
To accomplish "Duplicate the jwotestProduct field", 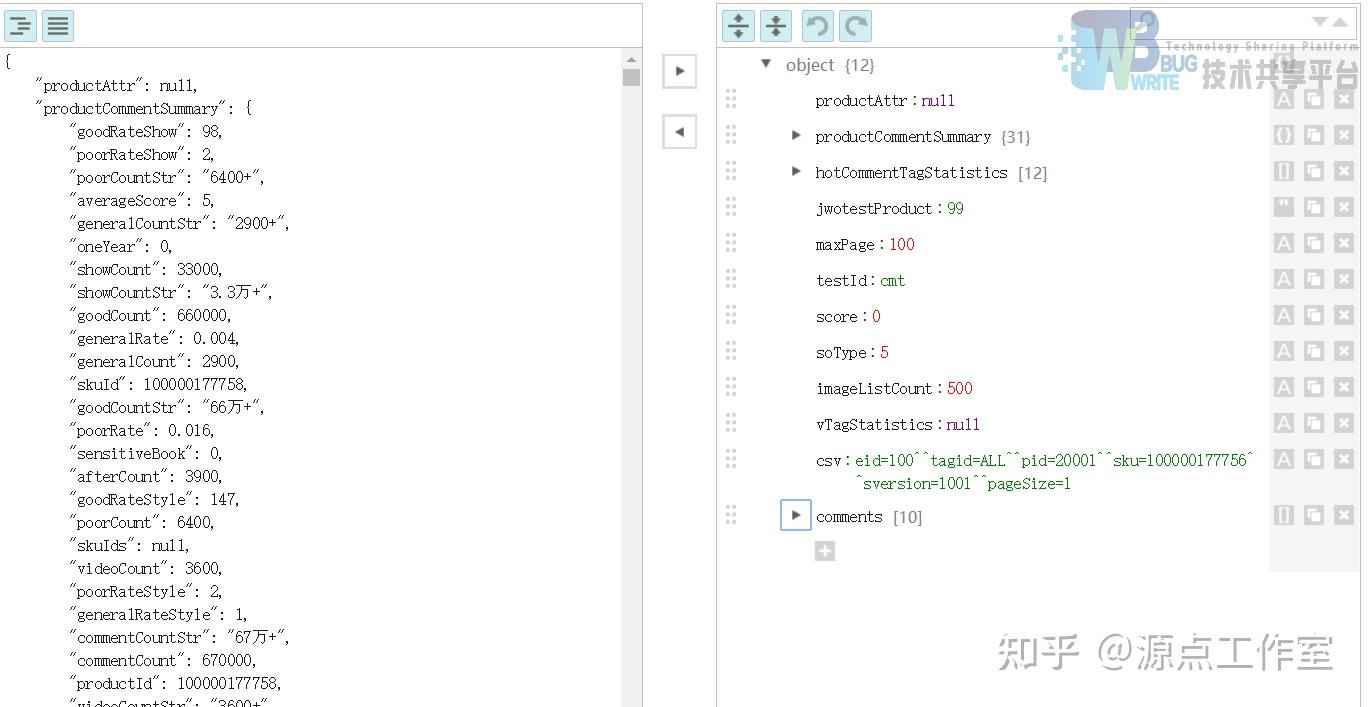I will (1314, 207).
